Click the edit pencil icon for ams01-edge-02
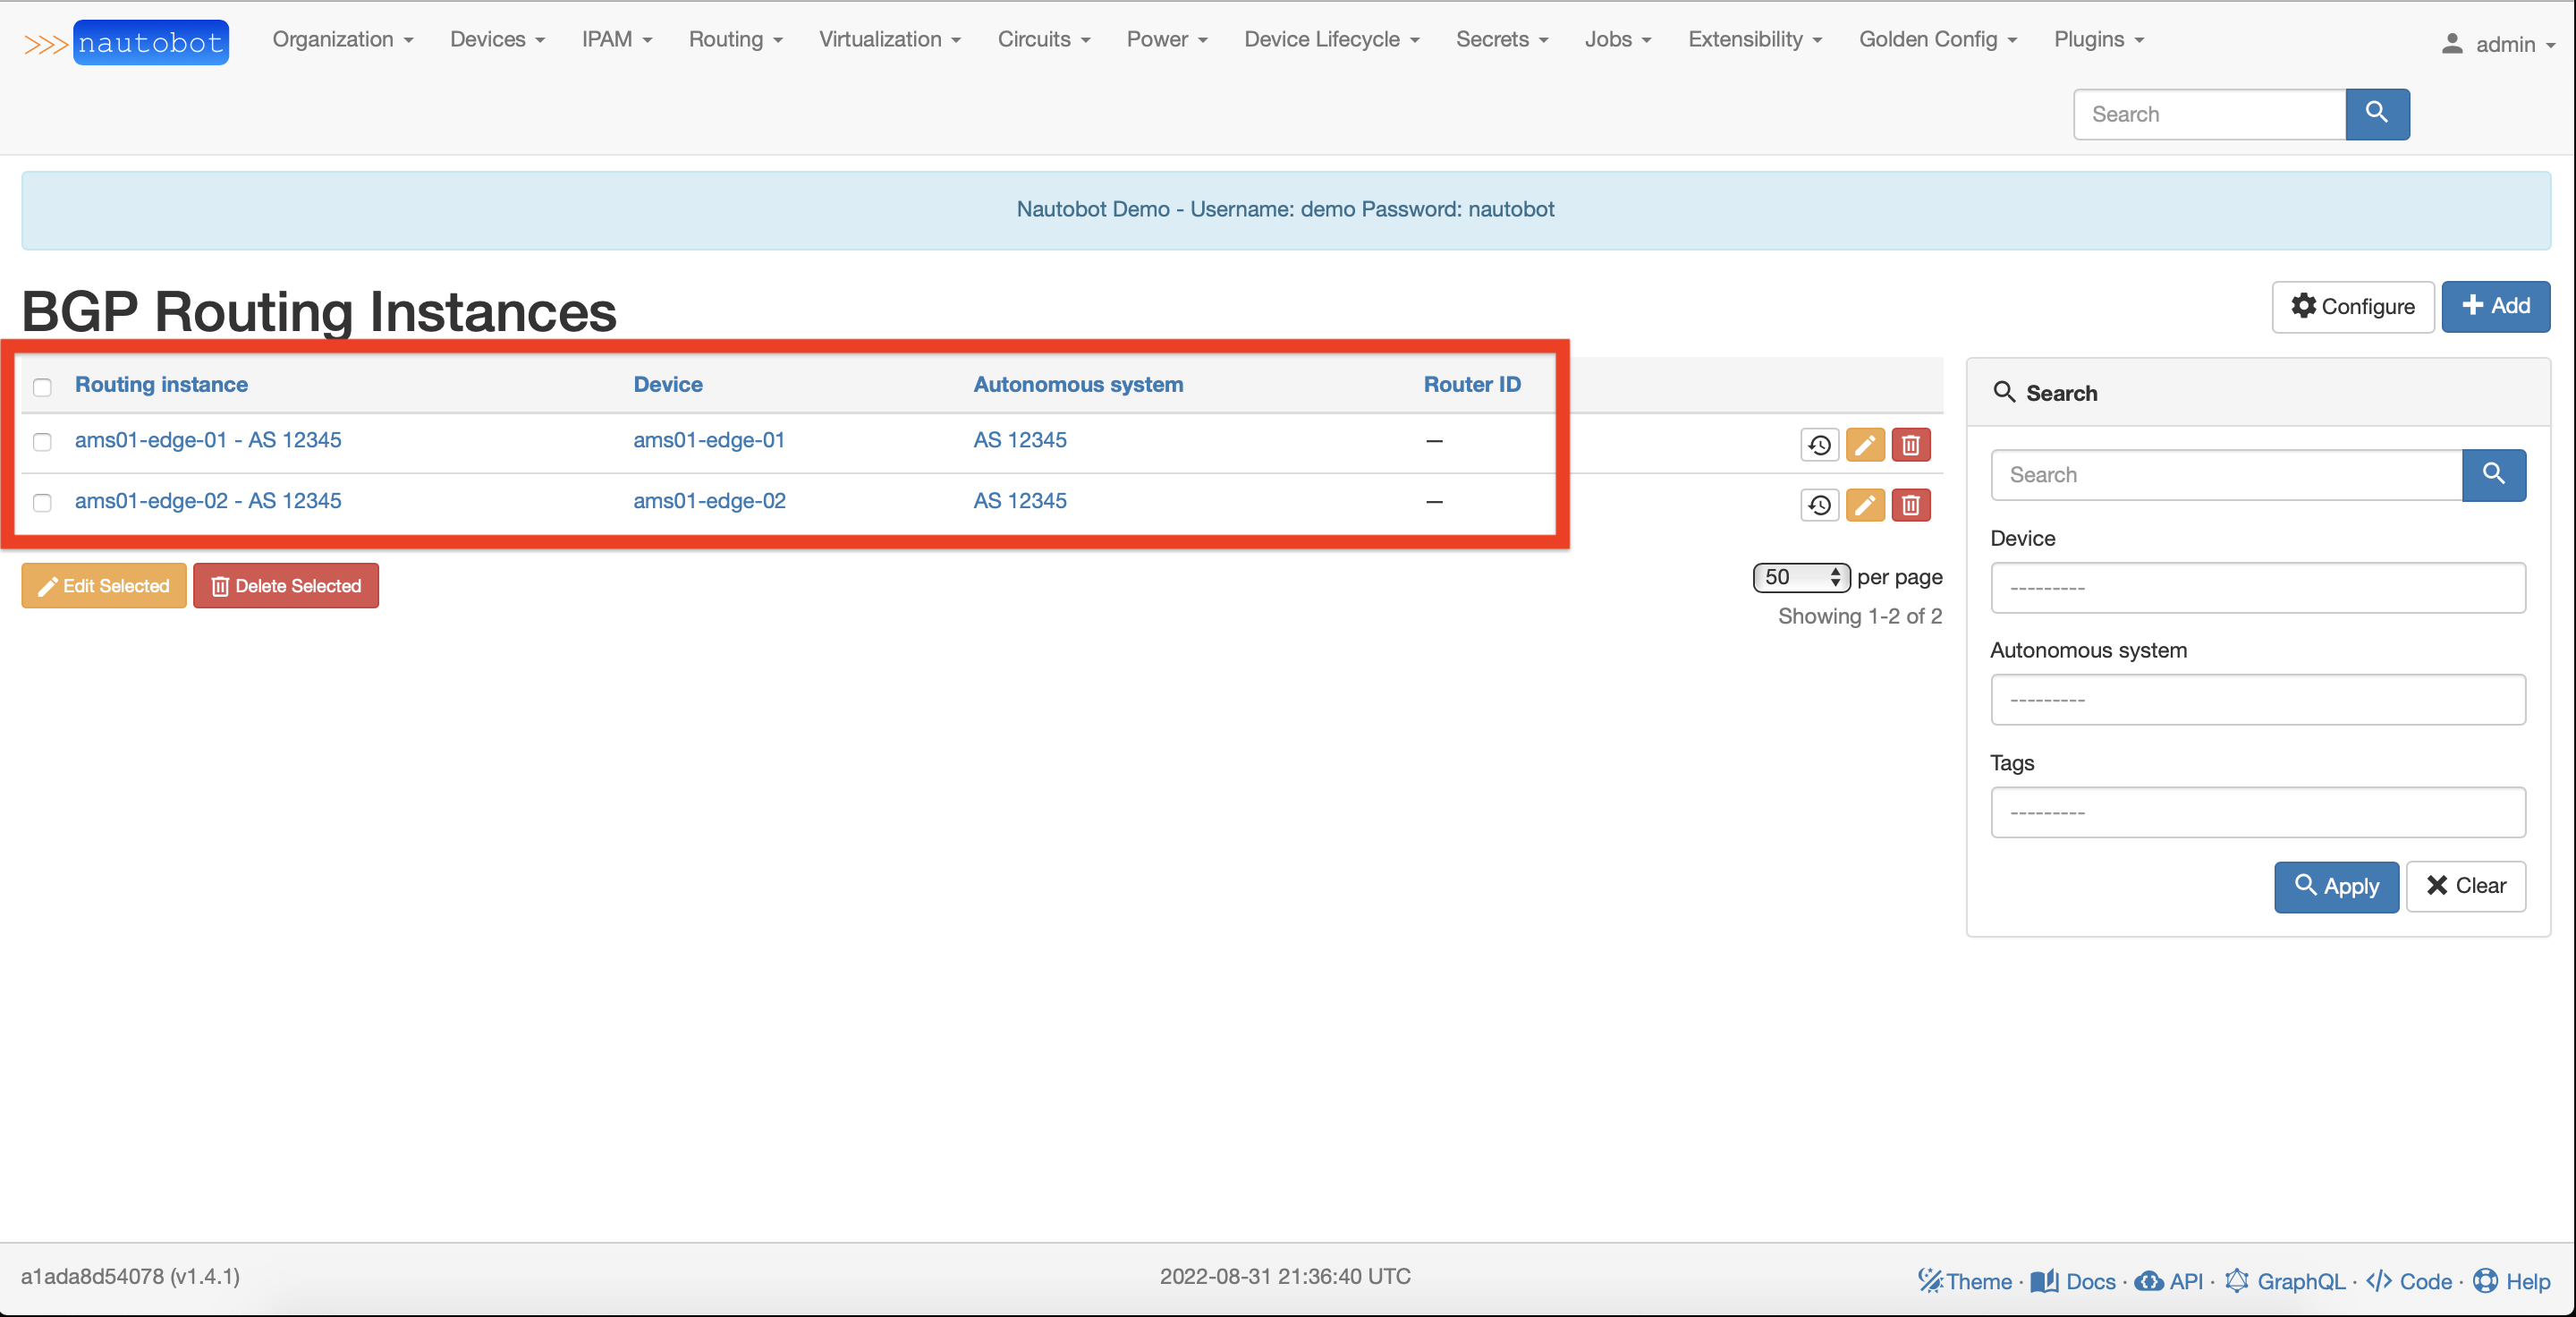 tap(1865, 505)
